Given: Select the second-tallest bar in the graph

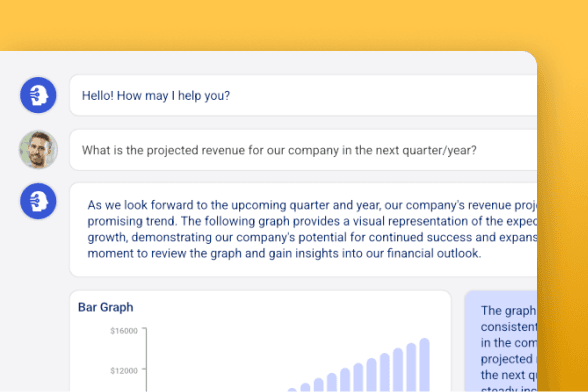Looking at the screenshot, I should pyautogui.click(x=411, y=368).
